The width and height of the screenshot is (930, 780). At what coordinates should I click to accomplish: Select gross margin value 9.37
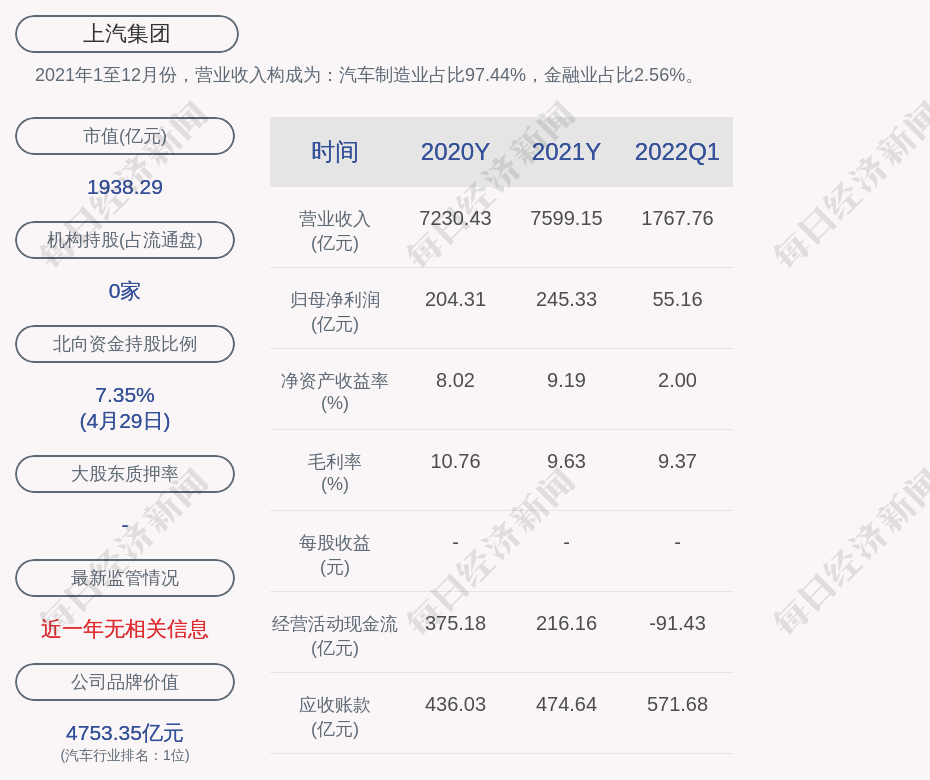click(677, 461)
